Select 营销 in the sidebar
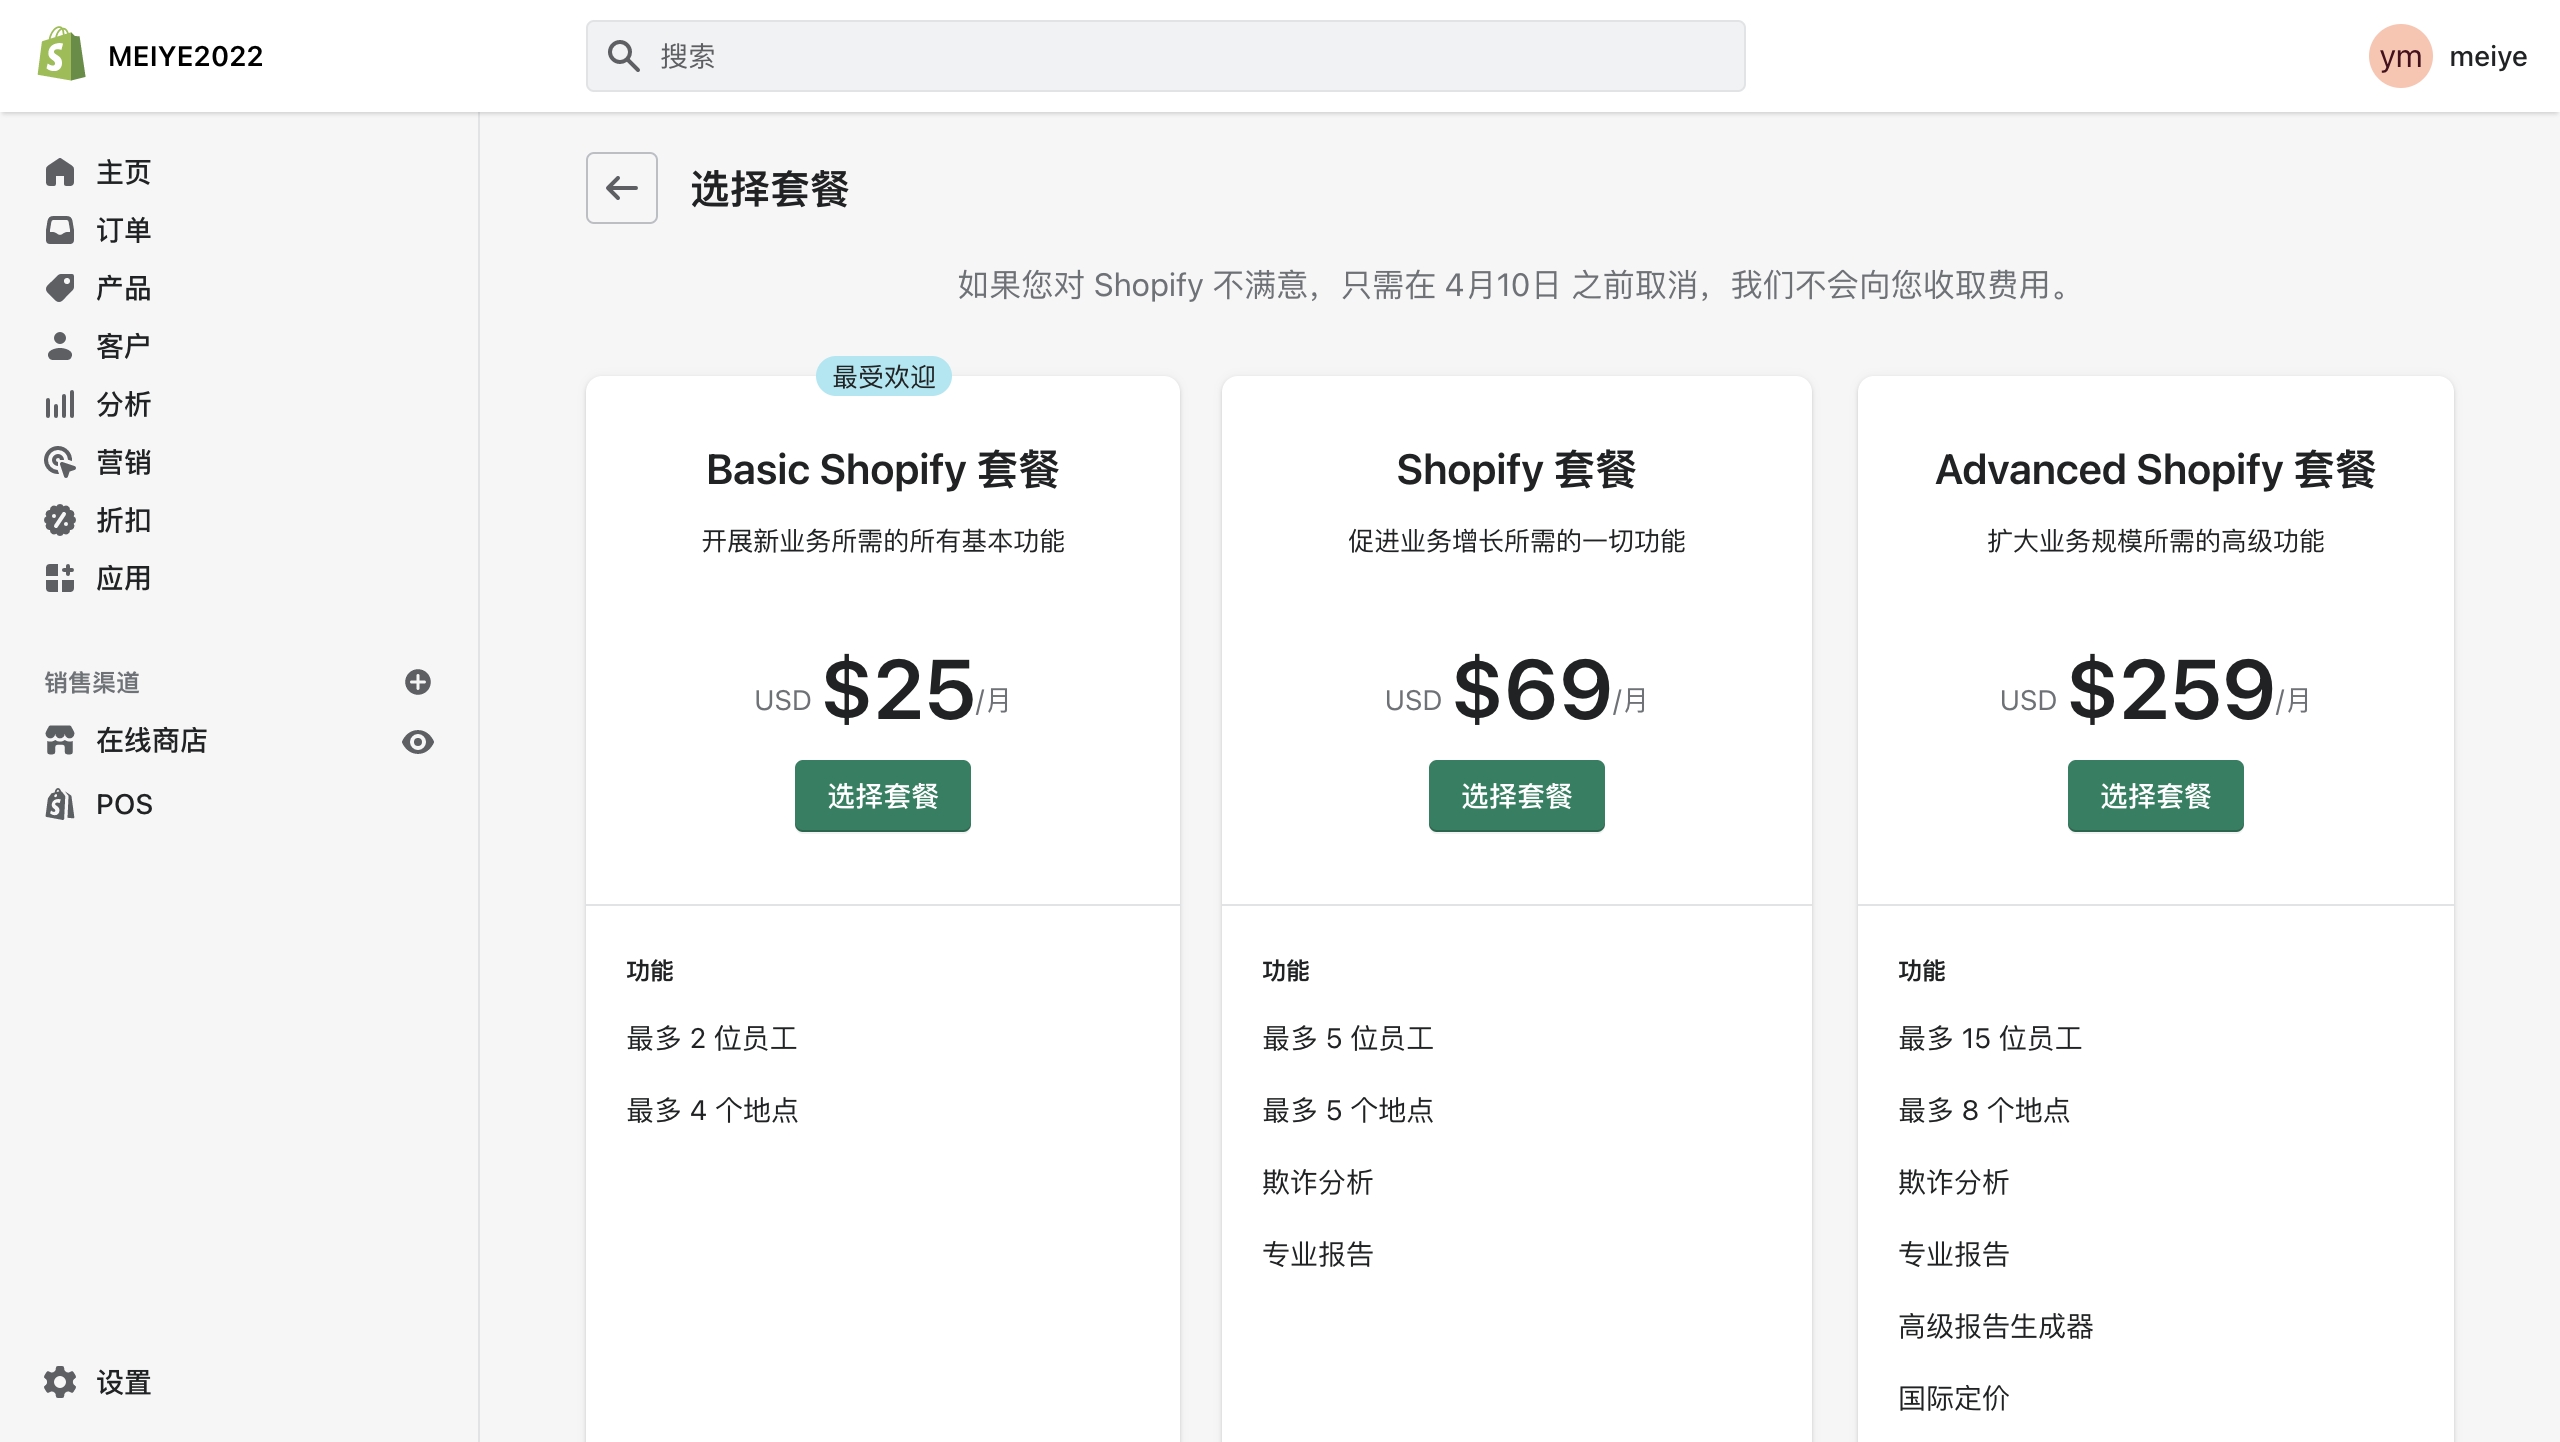 click(x=123, y=462)
